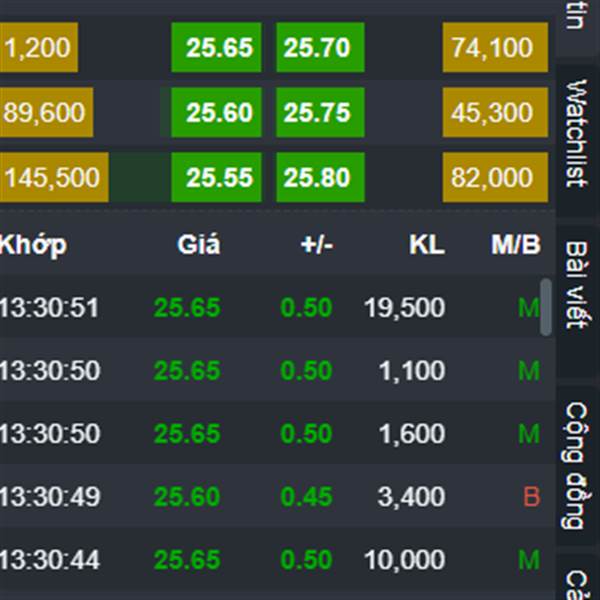
Task: Click bid volume 1,200 cell
Action: (39, 47)
